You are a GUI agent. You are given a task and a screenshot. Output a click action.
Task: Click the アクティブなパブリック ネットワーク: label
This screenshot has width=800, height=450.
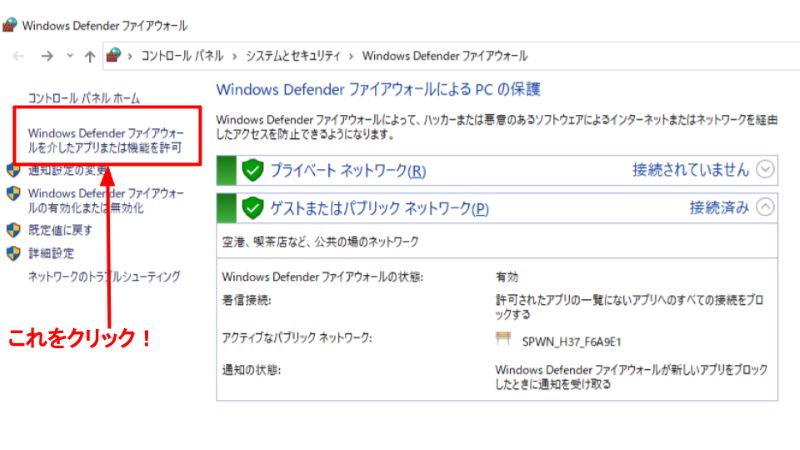[297, 338]
